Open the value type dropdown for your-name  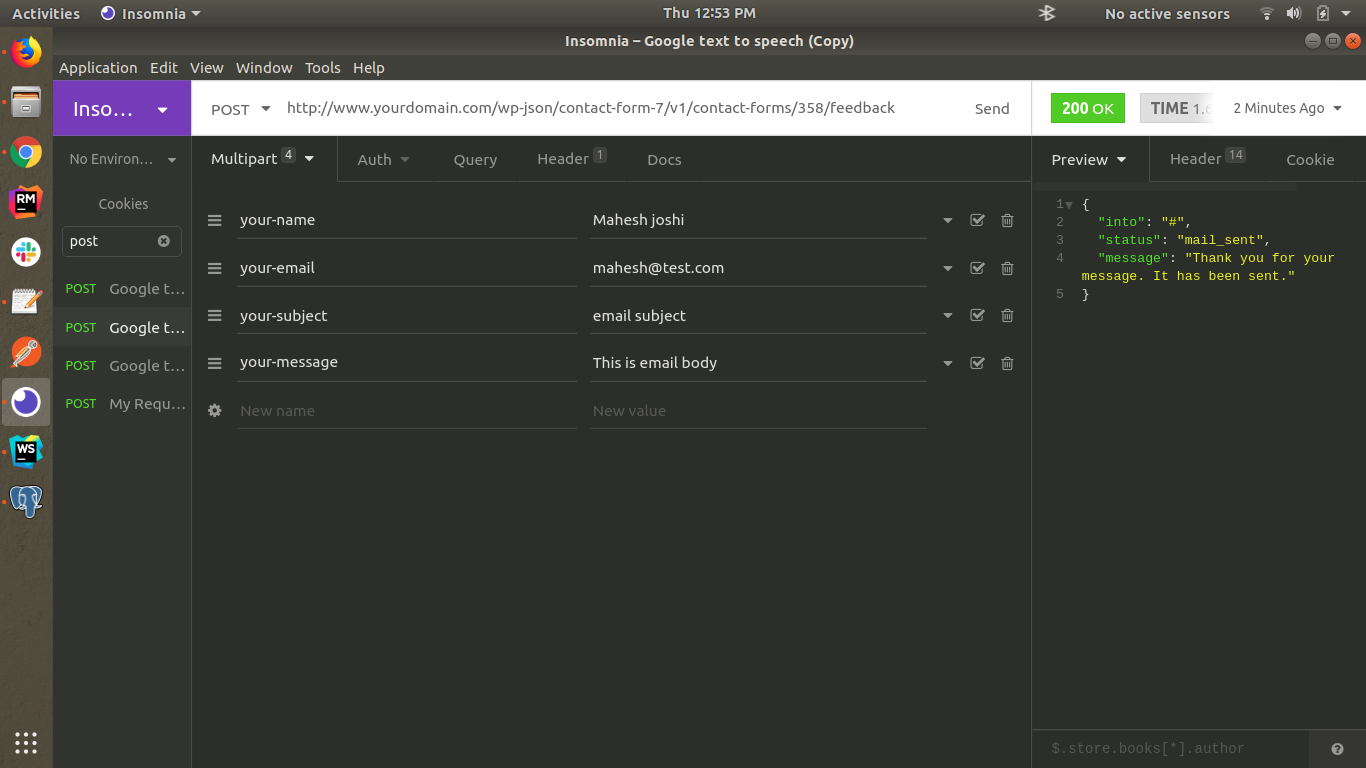pos(948,221)
